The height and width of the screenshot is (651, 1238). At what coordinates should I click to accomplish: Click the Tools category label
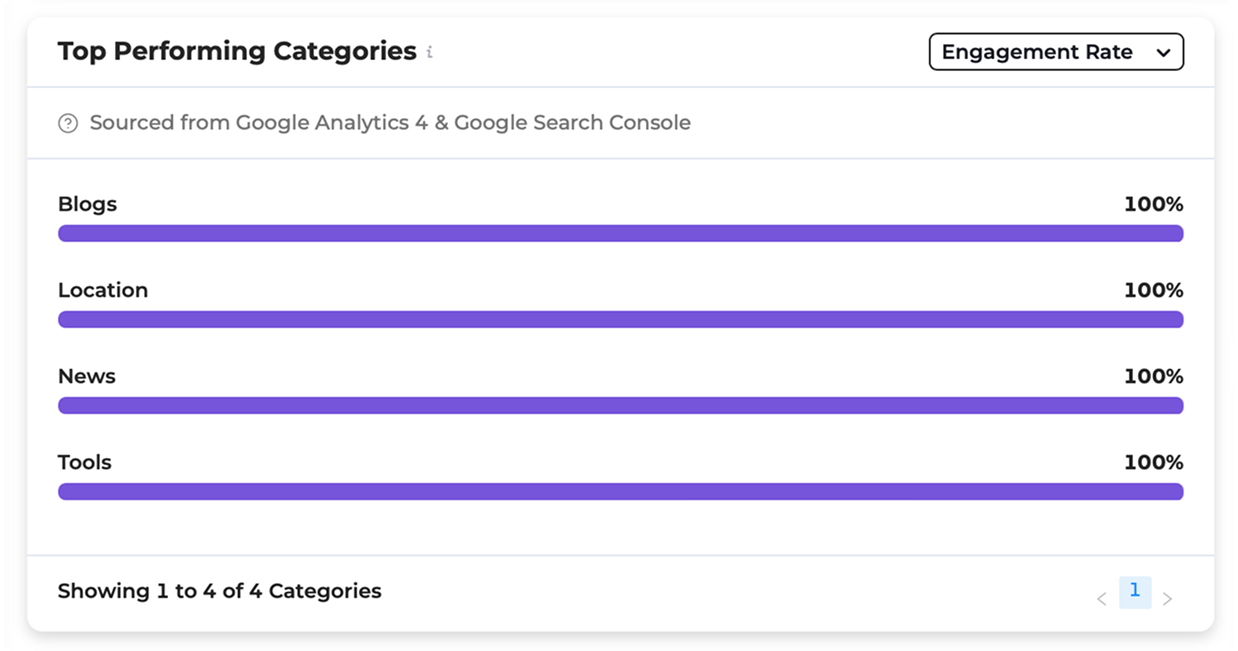[x=85, y=462]
